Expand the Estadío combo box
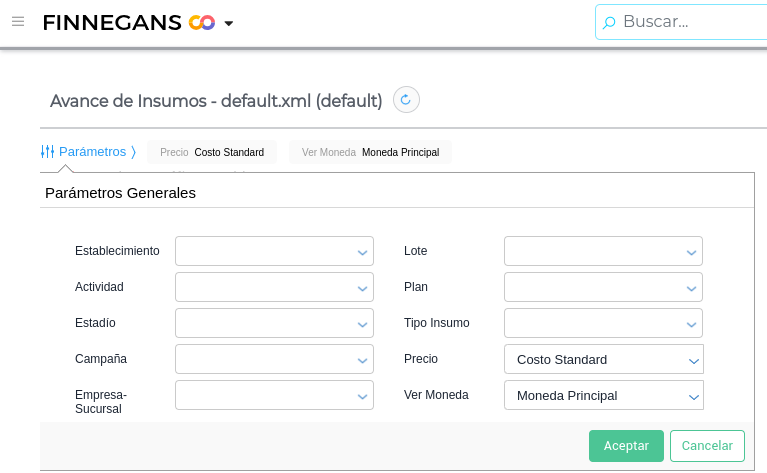 (274, 324)
